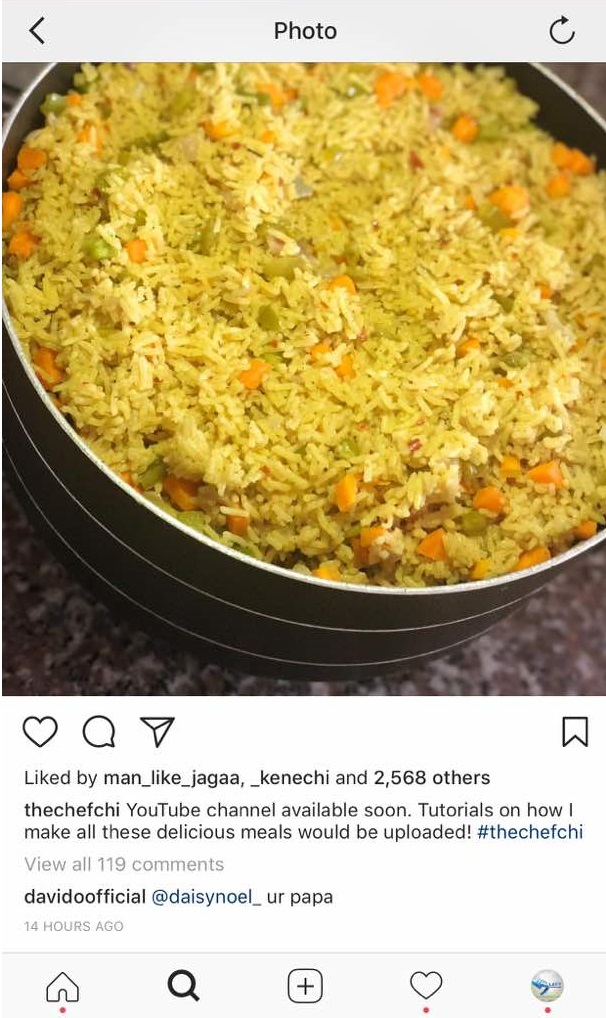Open activity heart tab in bottom bar
Screen dimensions: 606x1018
(426, 986)
